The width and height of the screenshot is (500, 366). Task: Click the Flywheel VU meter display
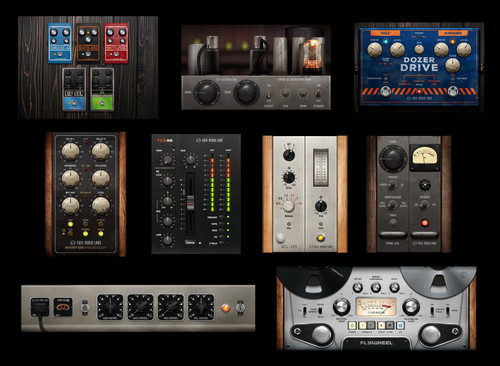coord(376,307)
